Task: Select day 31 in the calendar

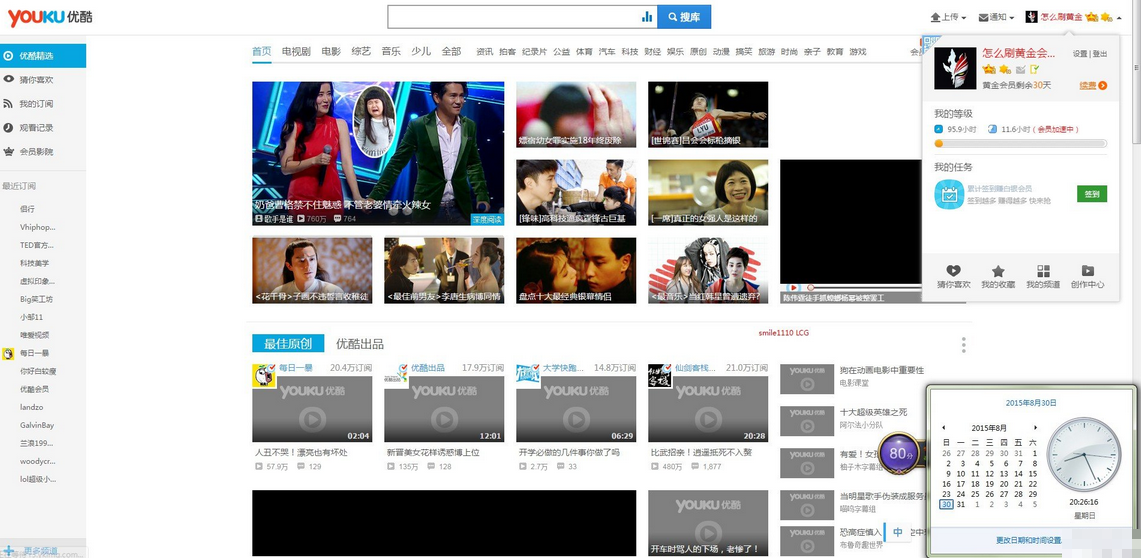Action: click(961, 504)
